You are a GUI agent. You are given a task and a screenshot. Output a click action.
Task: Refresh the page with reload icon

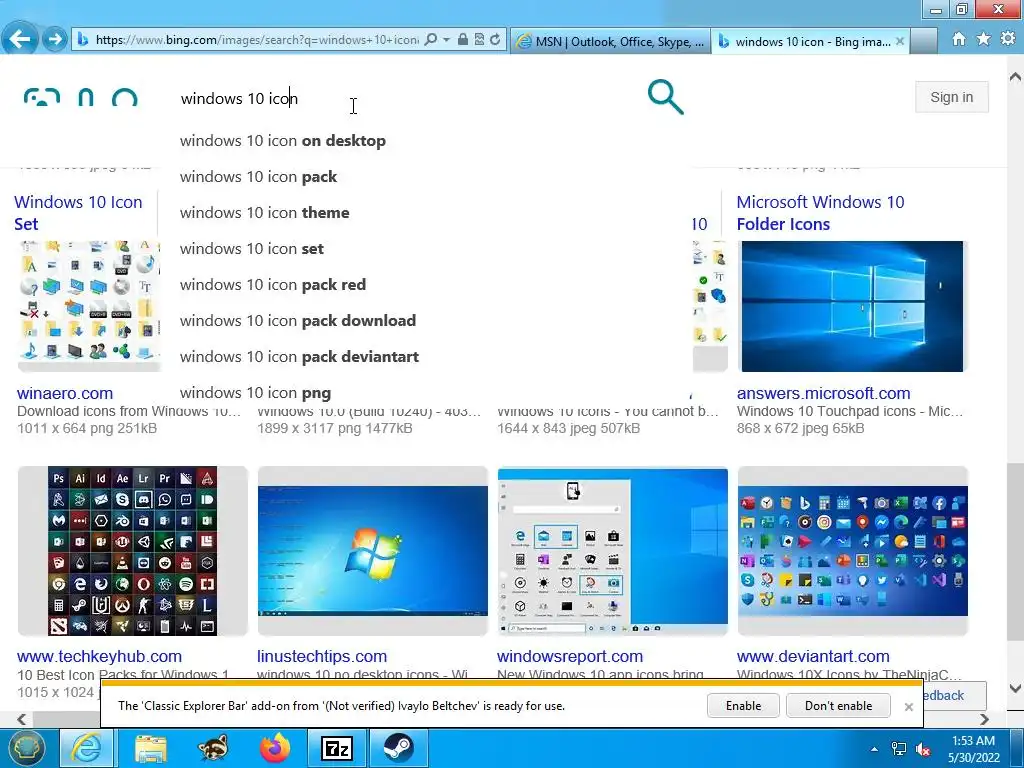(x=495, y=40)
